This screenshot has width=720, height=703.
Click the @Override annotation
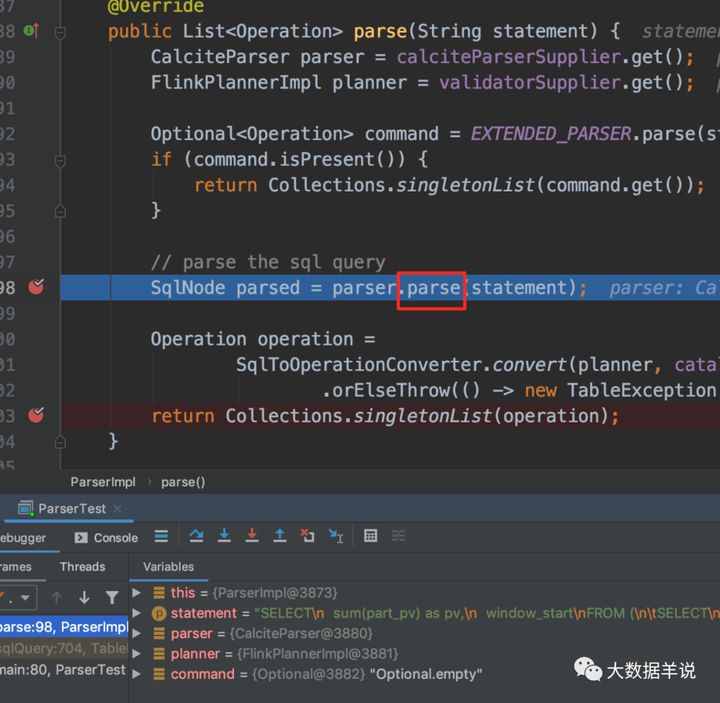pos(156,6)
